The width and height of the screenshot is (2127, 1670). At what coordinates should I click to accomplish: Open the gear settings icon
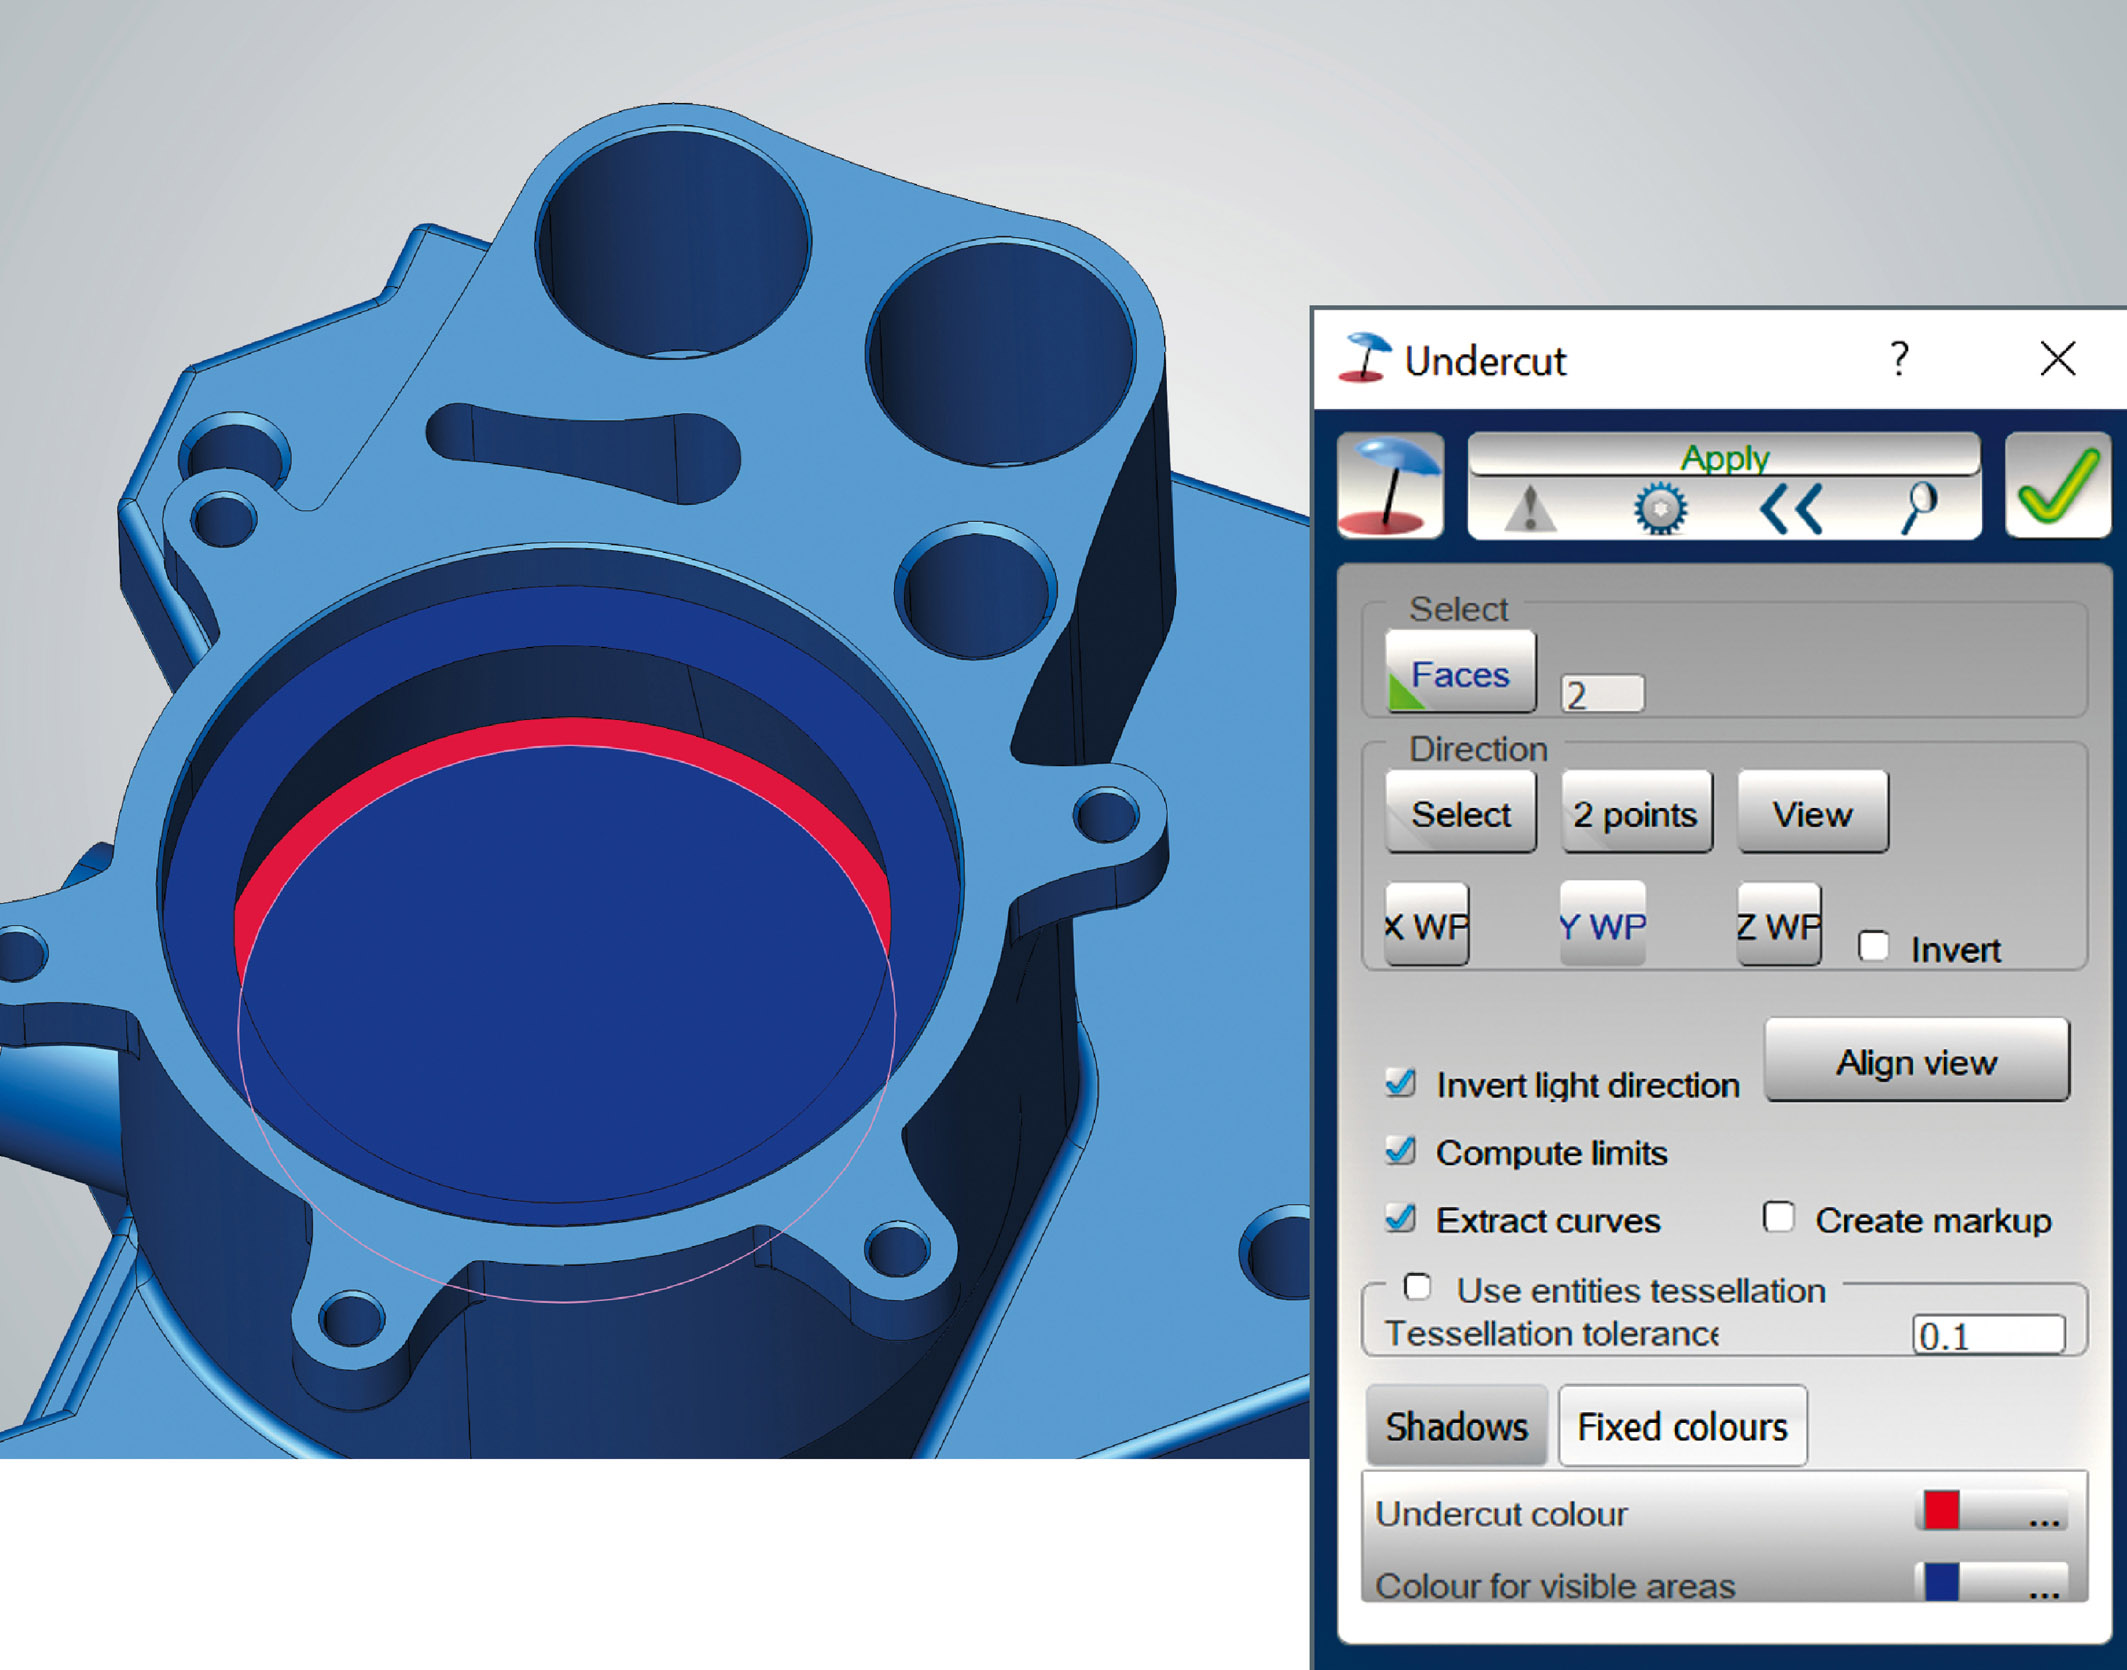1660,508
